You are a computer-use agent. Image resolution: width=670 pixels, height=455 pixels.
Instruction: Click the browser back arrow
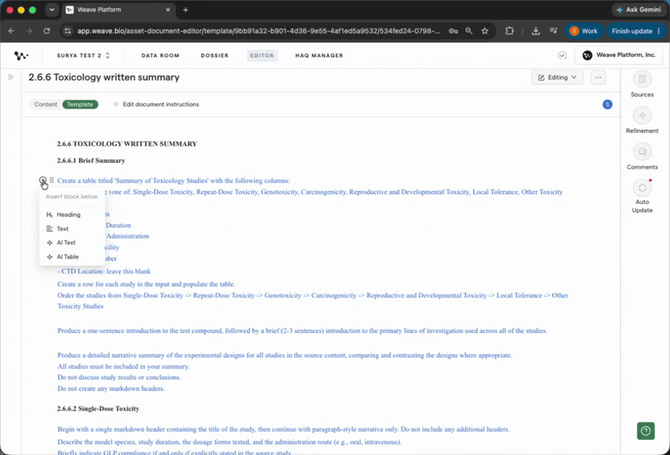pos(12,31)
